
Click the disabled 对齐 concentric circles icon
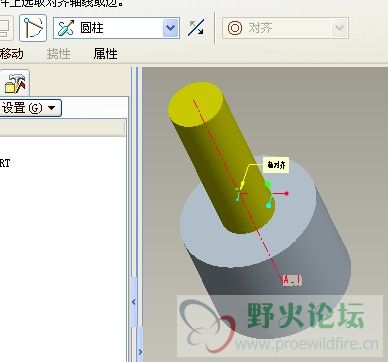[235, 28]
